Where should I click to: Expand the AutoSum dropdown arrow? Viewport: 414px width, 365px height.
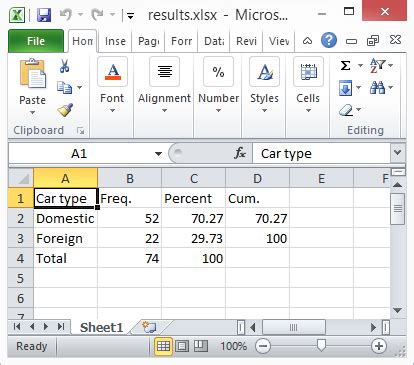point(360,65)
